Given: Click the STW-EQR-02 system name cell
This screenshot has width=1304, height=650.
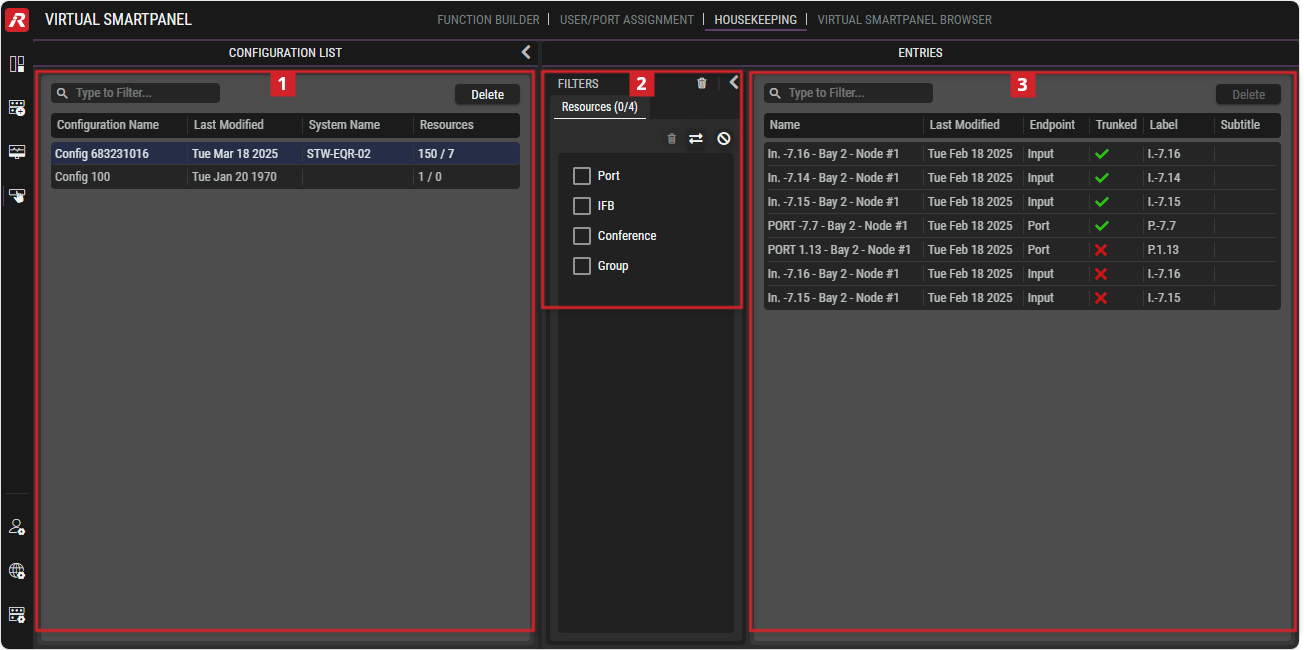Looking at the screenshot, I should (339, 154).
